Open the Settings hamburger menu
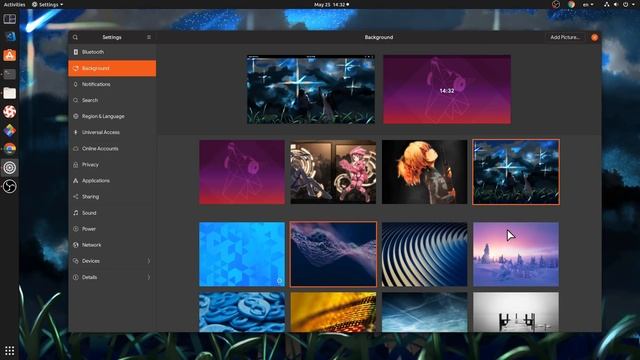The image size is (640, 360). click(x=149, y=37)
